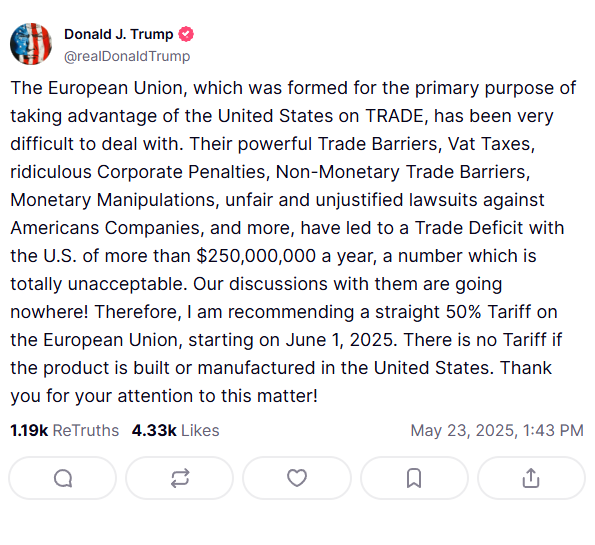ReTruth the post with the arrows icon
This screenshot has width=595, height=545.
pos(179,478)
